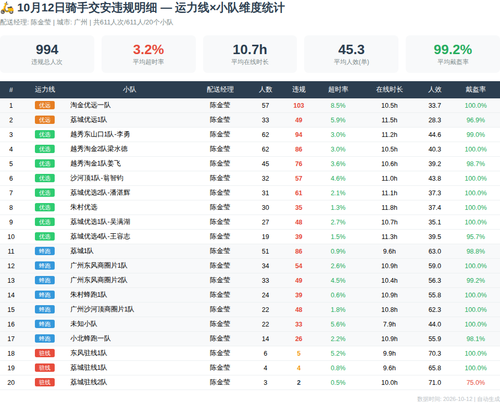
Task: Open the 10.7h average online duration card
Action: point(250,54)
